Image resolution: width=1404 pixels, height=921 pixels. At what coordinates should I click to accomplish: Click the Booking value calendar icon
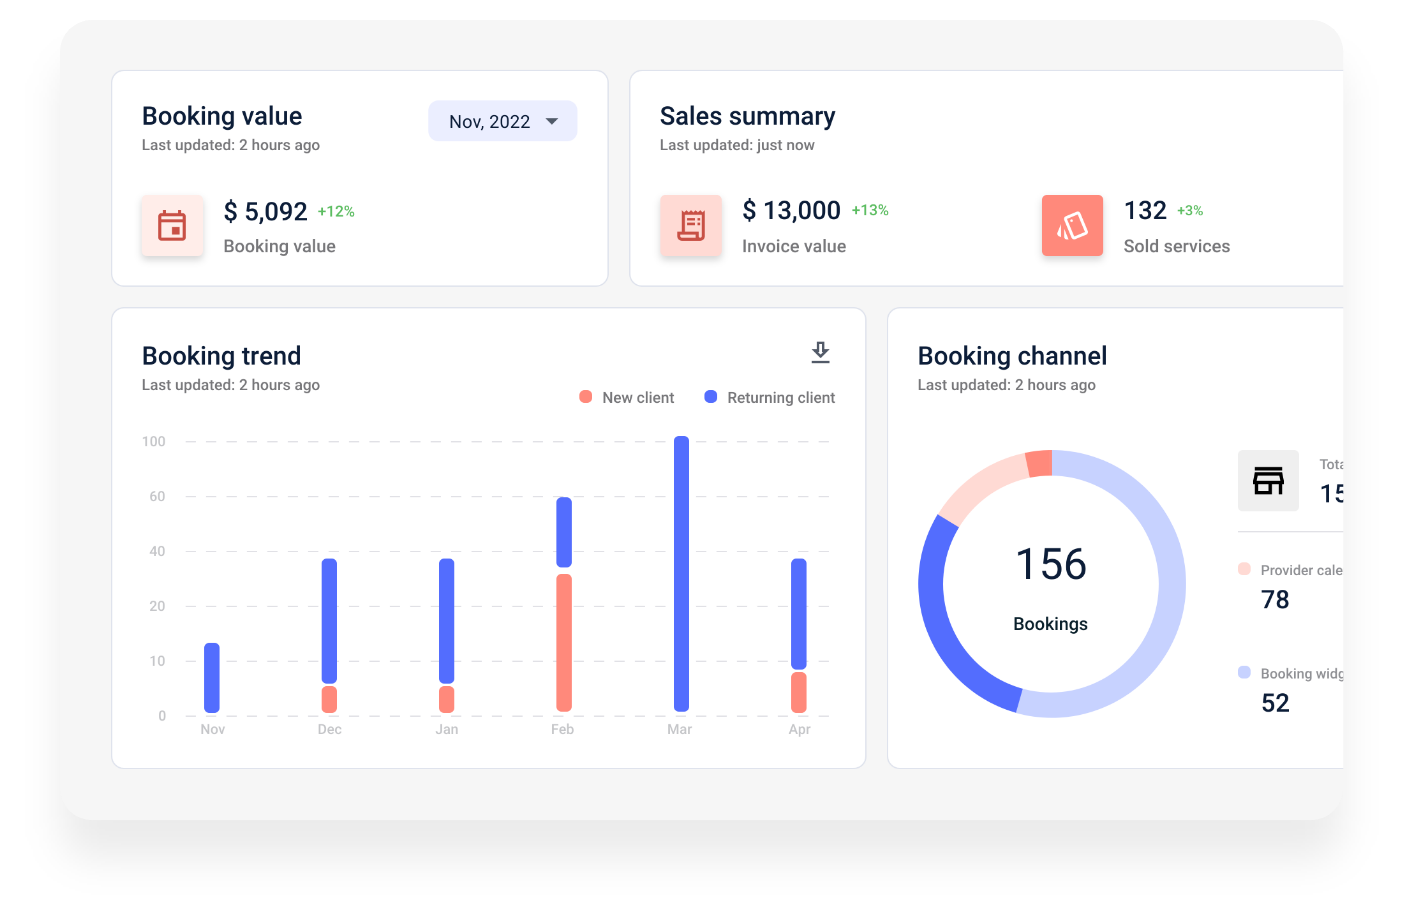pyautogui.click(x=172, y=226)
